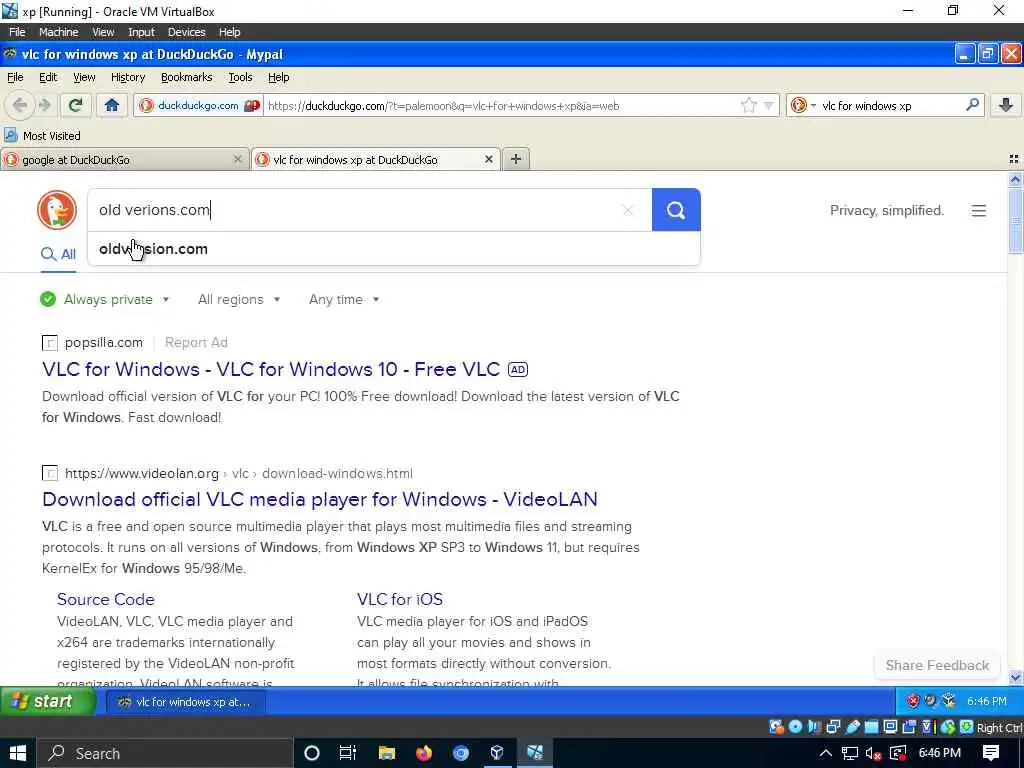Expand the All regions dropdown
Viewport: 1024px width, 768px height.
(x=239, y=299)
